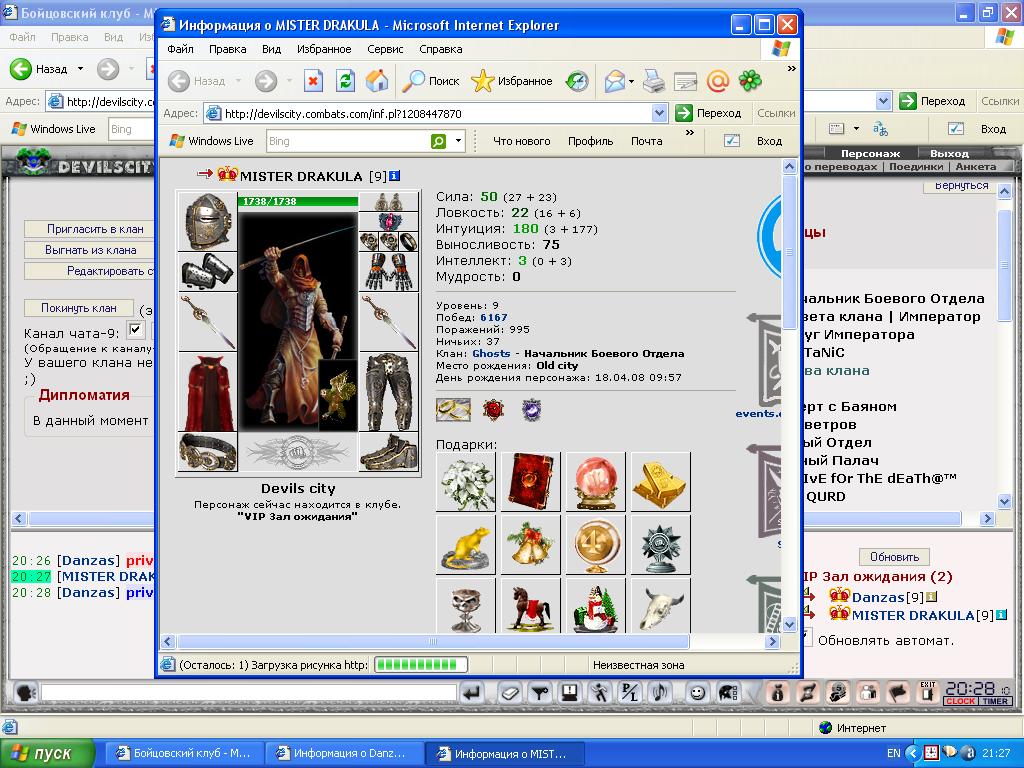The width and height of the screenshot is (1024, 768).
Task: Click the boots equipment slot
Action: (389, 452)
